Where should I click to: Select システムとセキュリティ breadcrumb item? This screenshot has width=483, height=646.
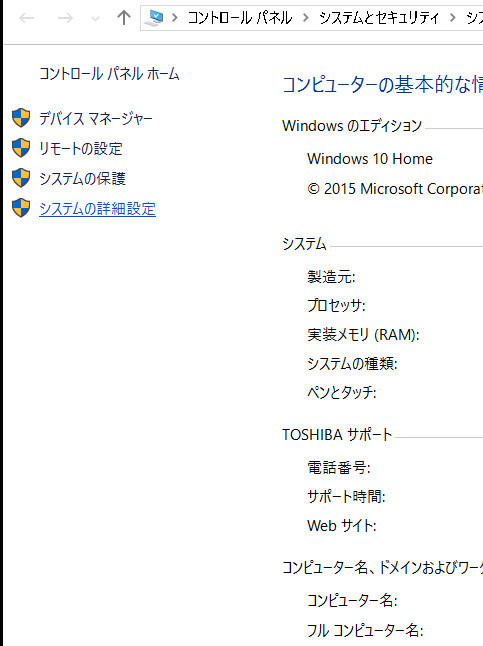pyautogui.click(x=379, y=18)
